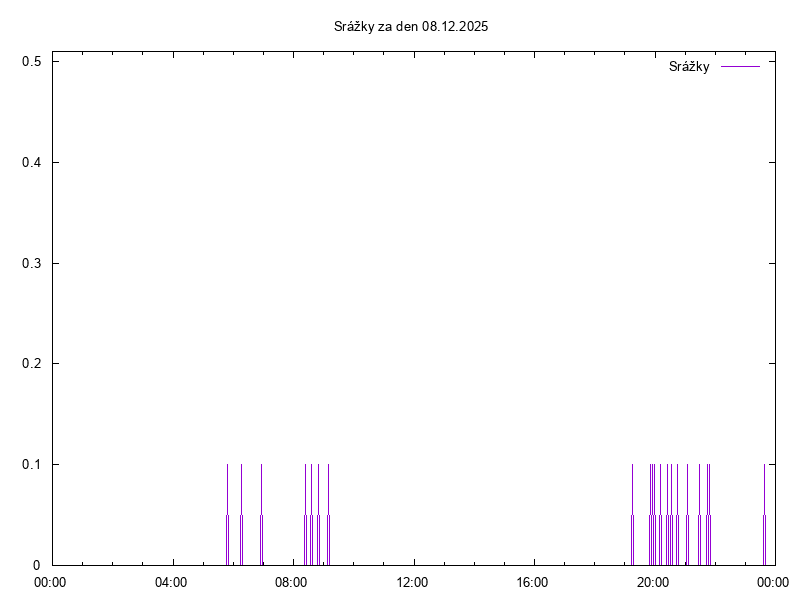
Task: Click the 0.5 y-axis label
Action: click(30, 62)
